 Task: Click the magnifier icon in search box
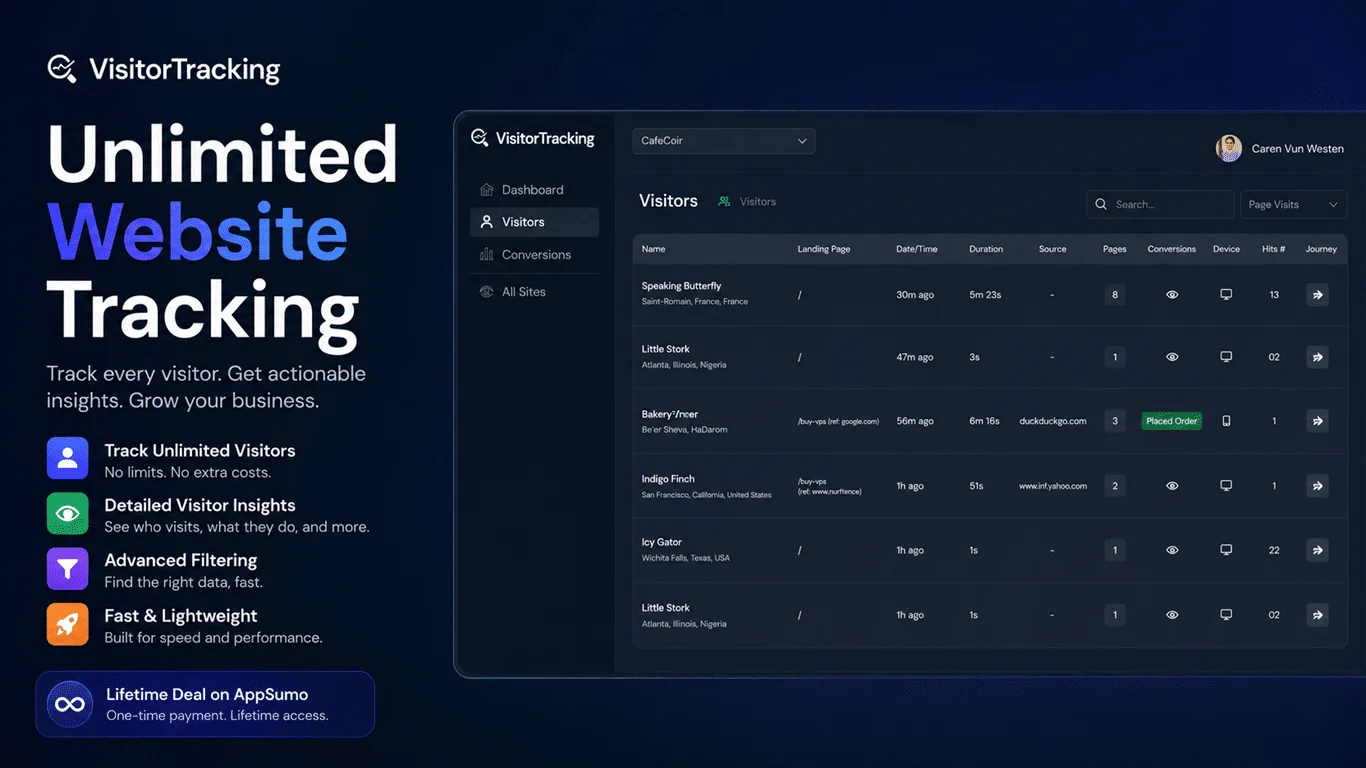pos(1101,204)
